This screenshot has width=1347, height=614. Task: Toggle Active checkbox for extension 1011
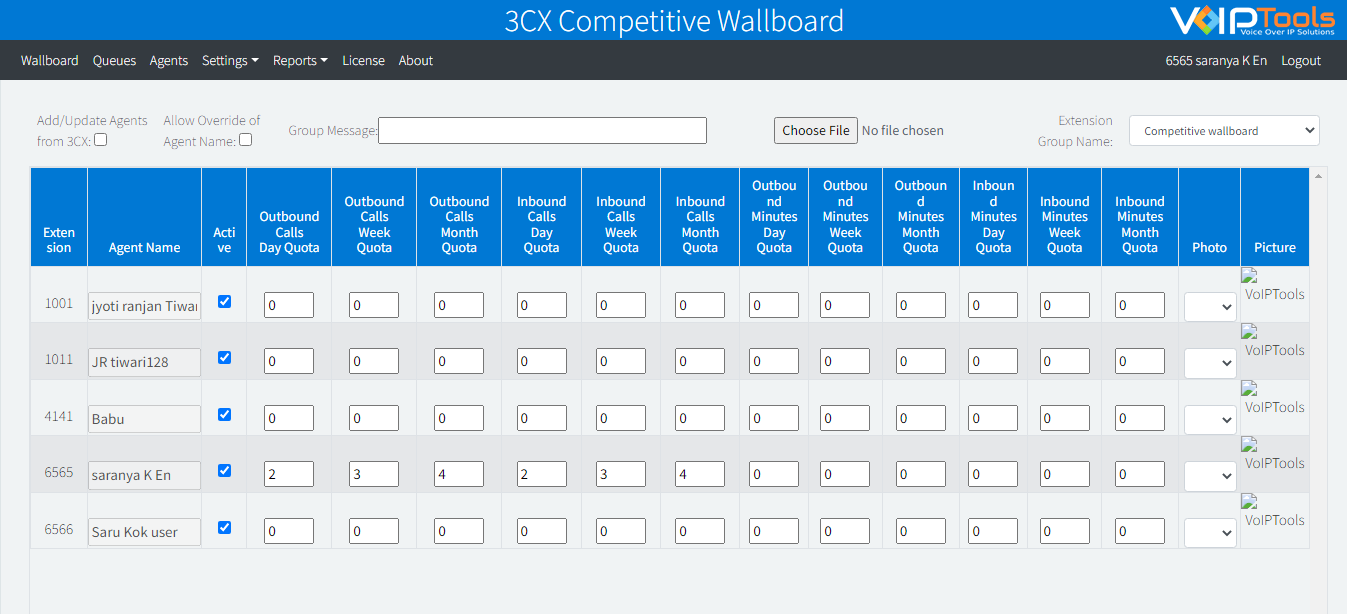click(x=224, y=357)
